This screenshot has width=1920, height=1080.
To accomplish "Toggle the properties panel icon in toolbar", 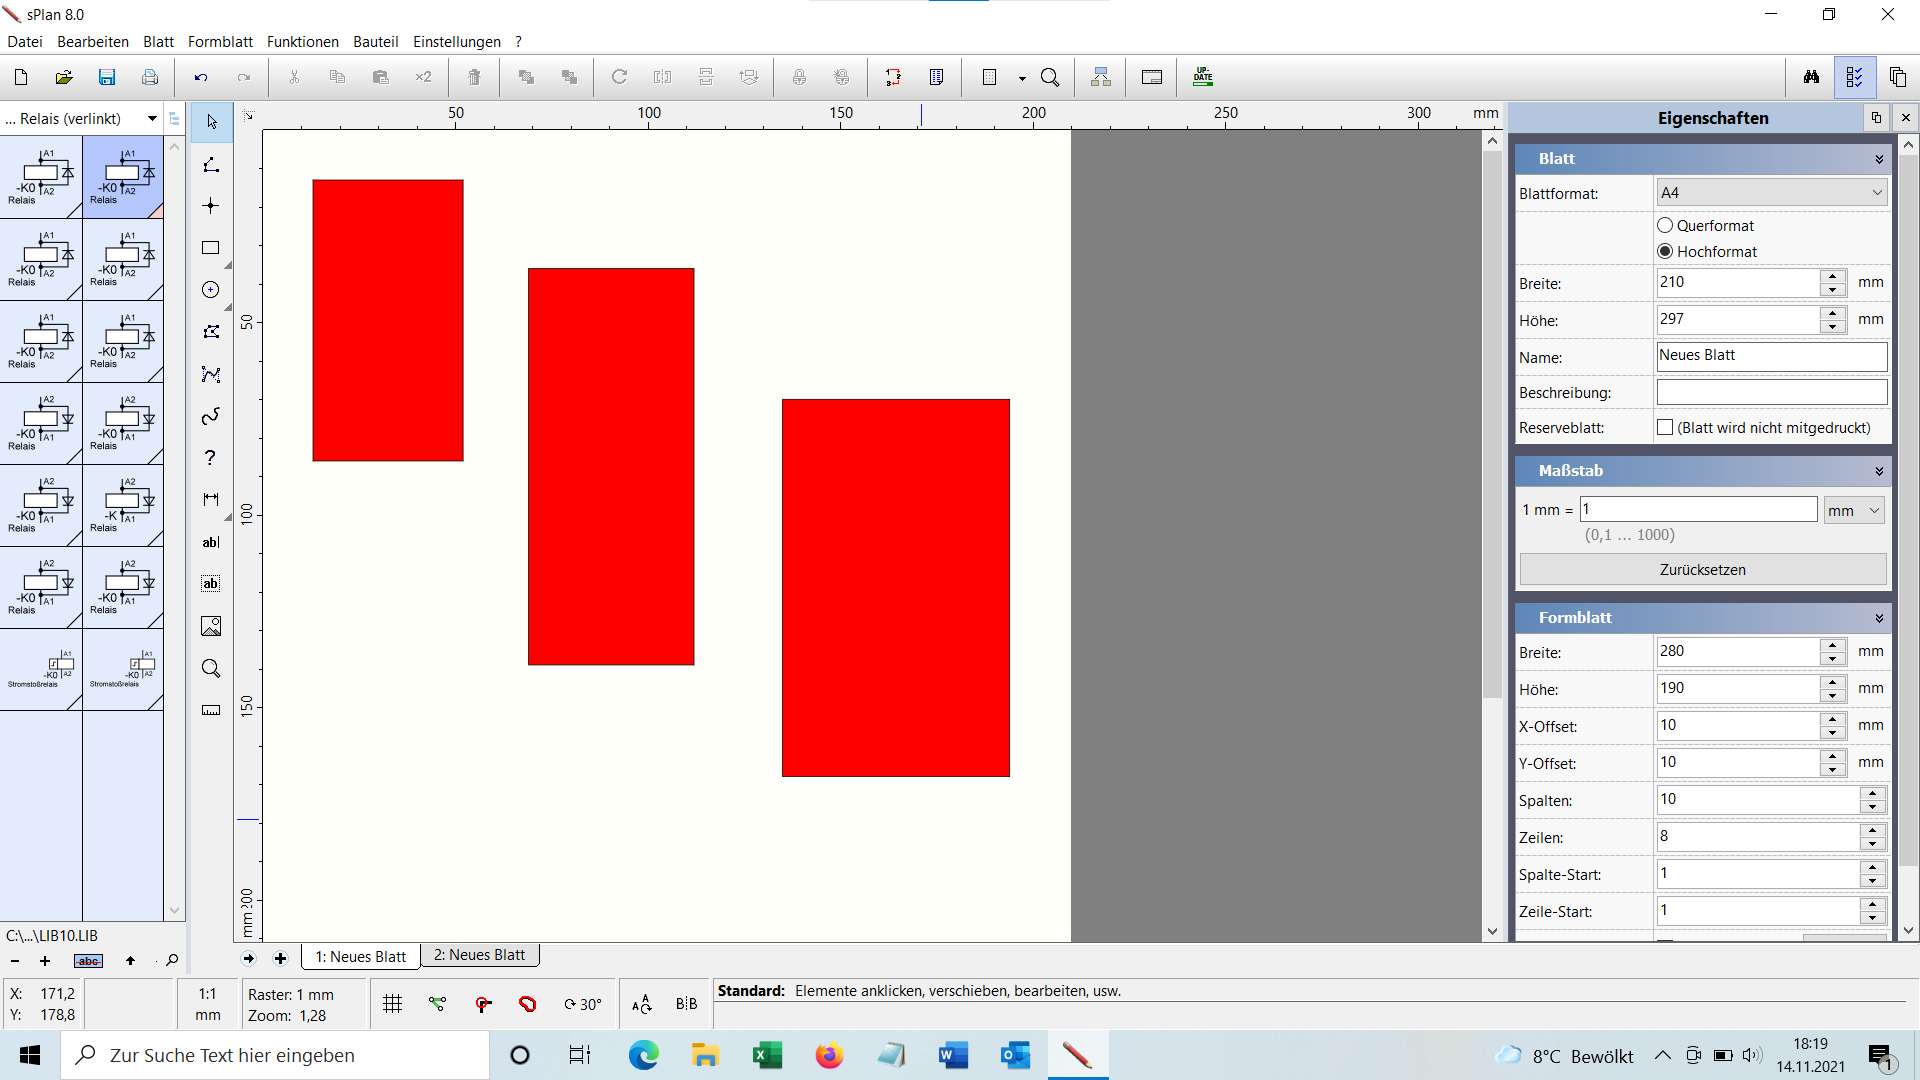I will tap(1855, 77).
